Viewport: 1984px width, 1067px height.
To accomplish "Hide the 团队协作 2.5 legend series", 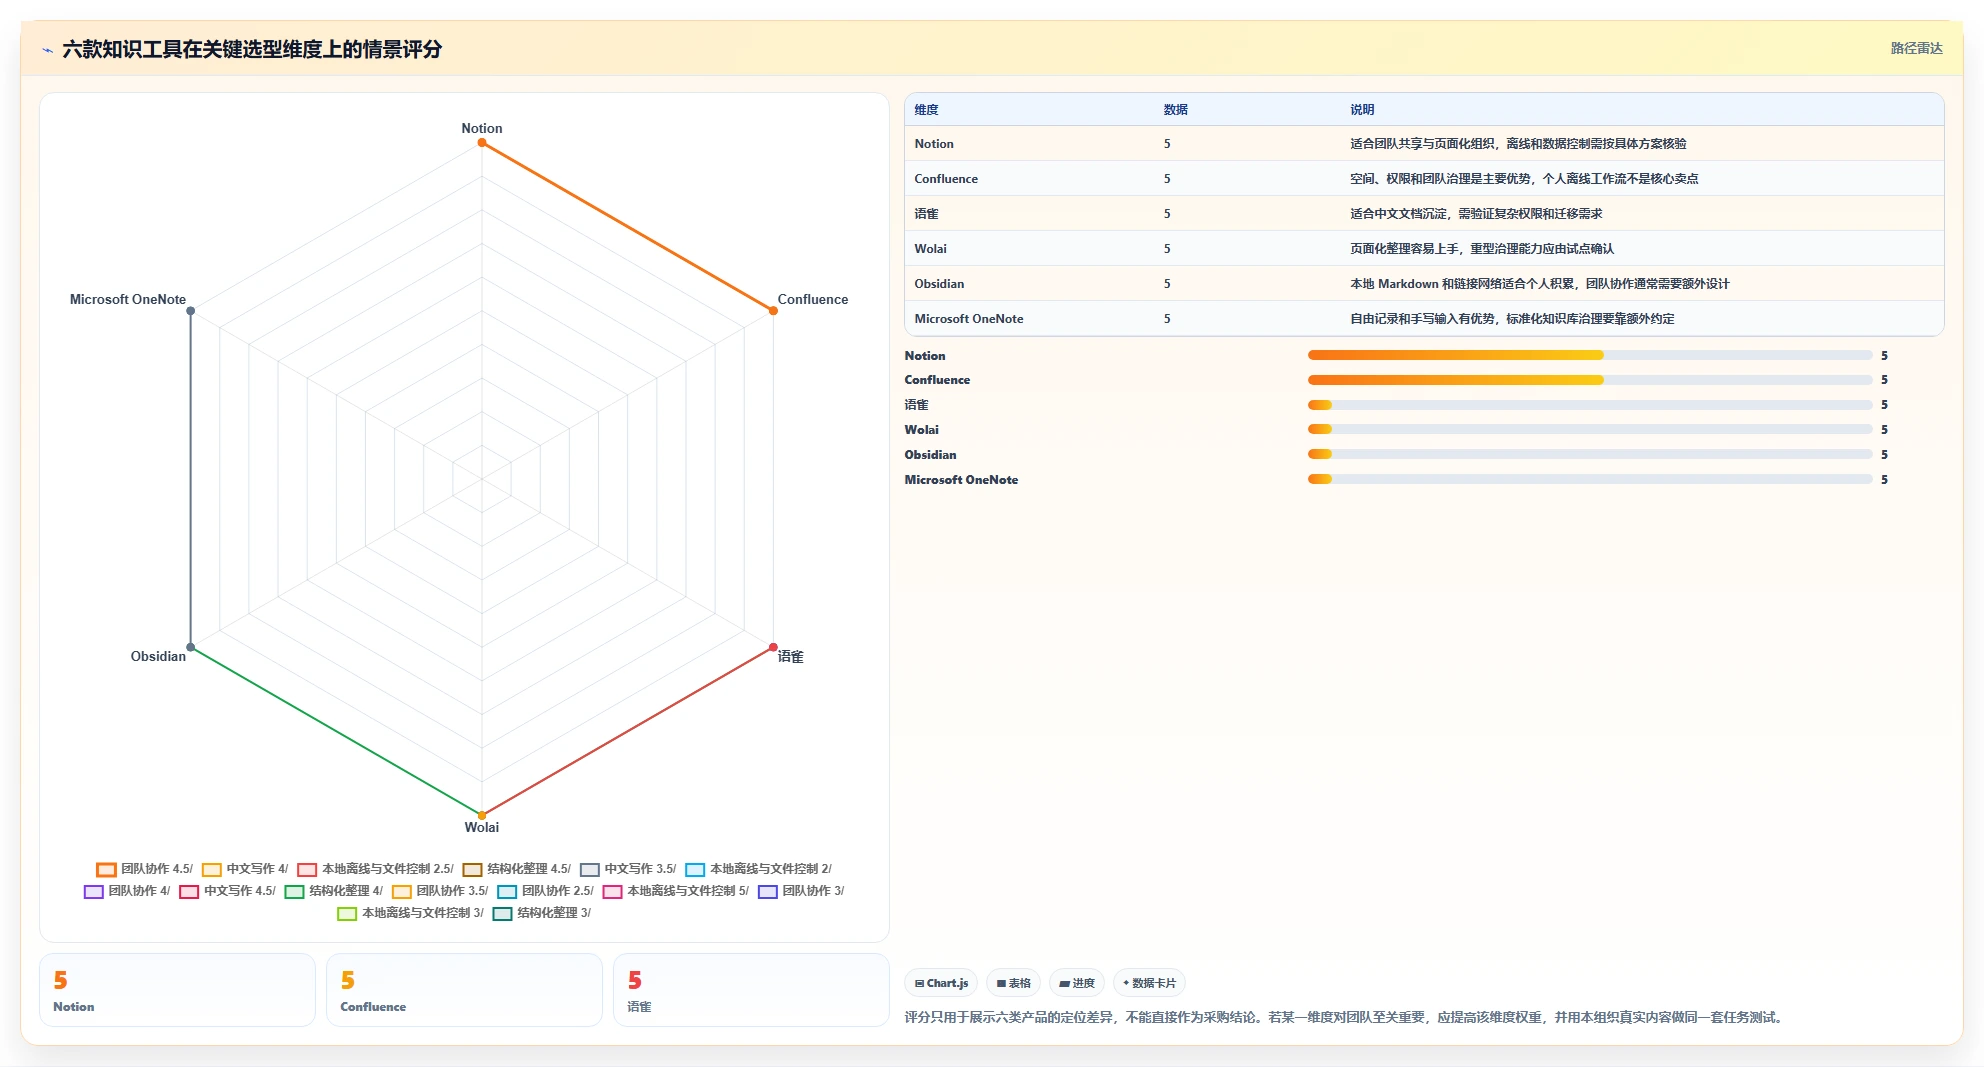I will pos(546,891).
